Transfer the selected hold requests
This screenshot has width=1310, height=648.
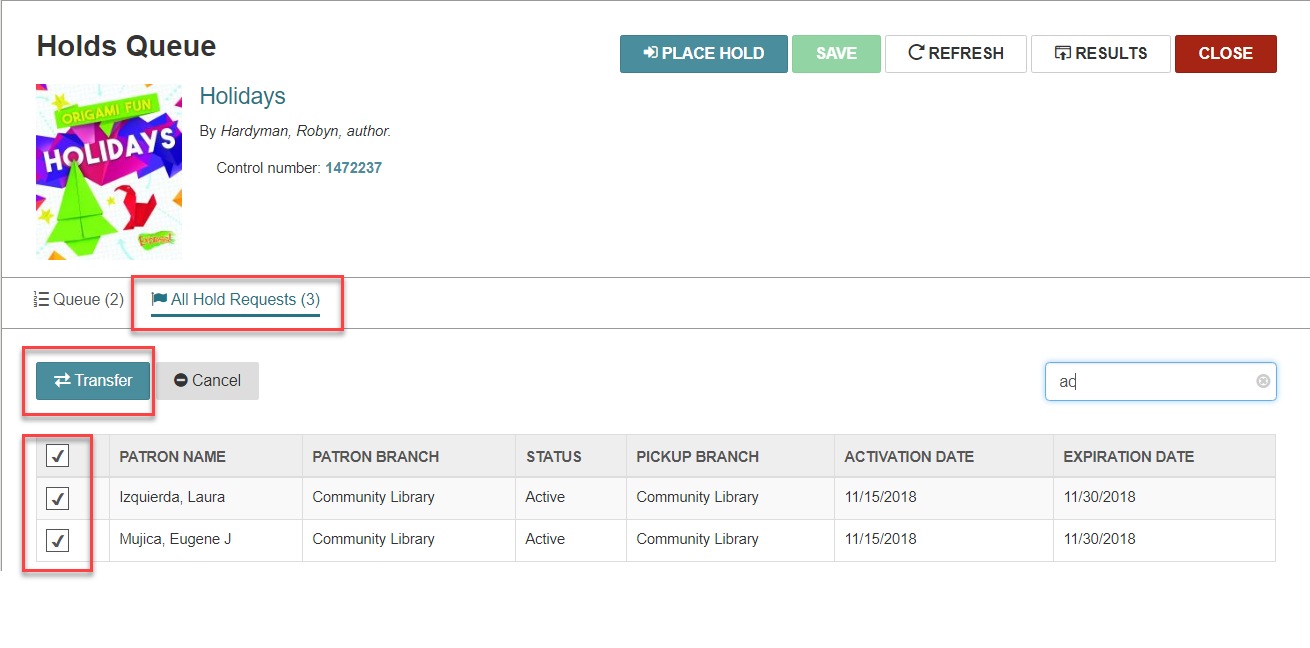(93, 381)
